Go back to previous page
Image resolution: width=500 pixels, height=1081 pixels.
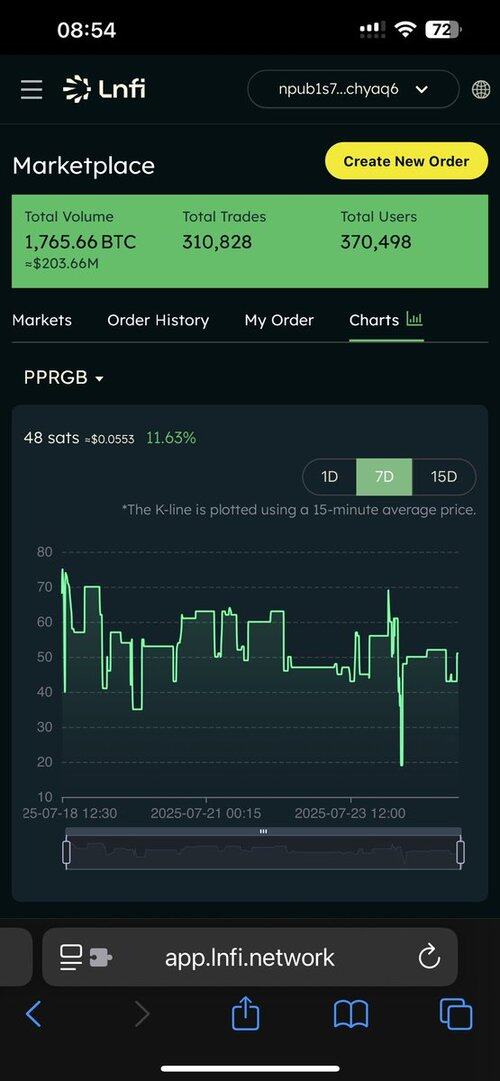33,1014
